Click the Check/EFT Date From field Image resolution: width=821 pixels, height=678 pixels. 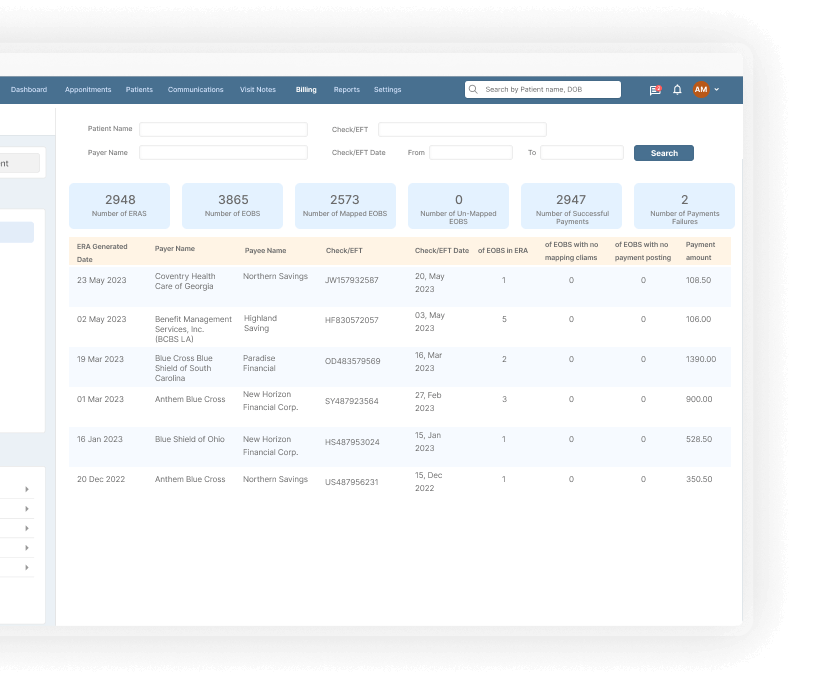click(x=470, y=153)
